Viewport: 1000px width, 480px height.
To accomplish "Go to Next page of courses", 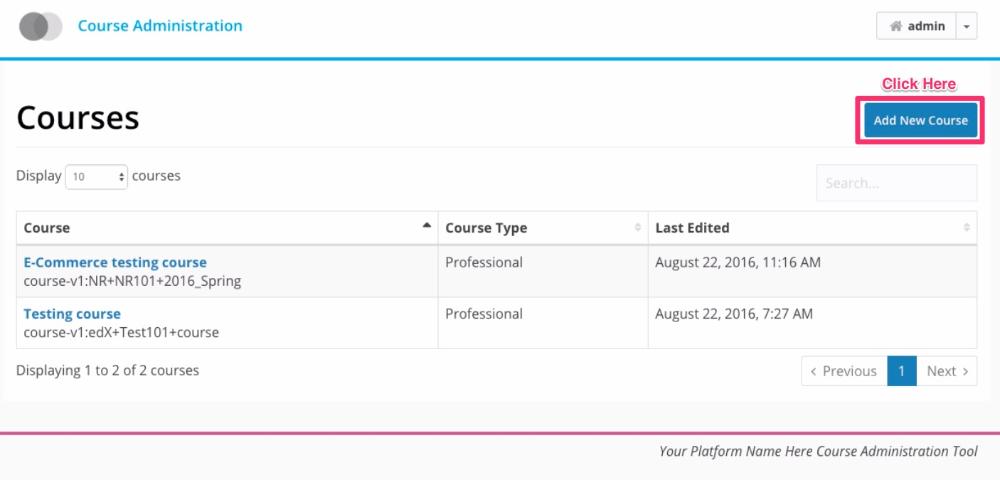I will coord(946,371).
